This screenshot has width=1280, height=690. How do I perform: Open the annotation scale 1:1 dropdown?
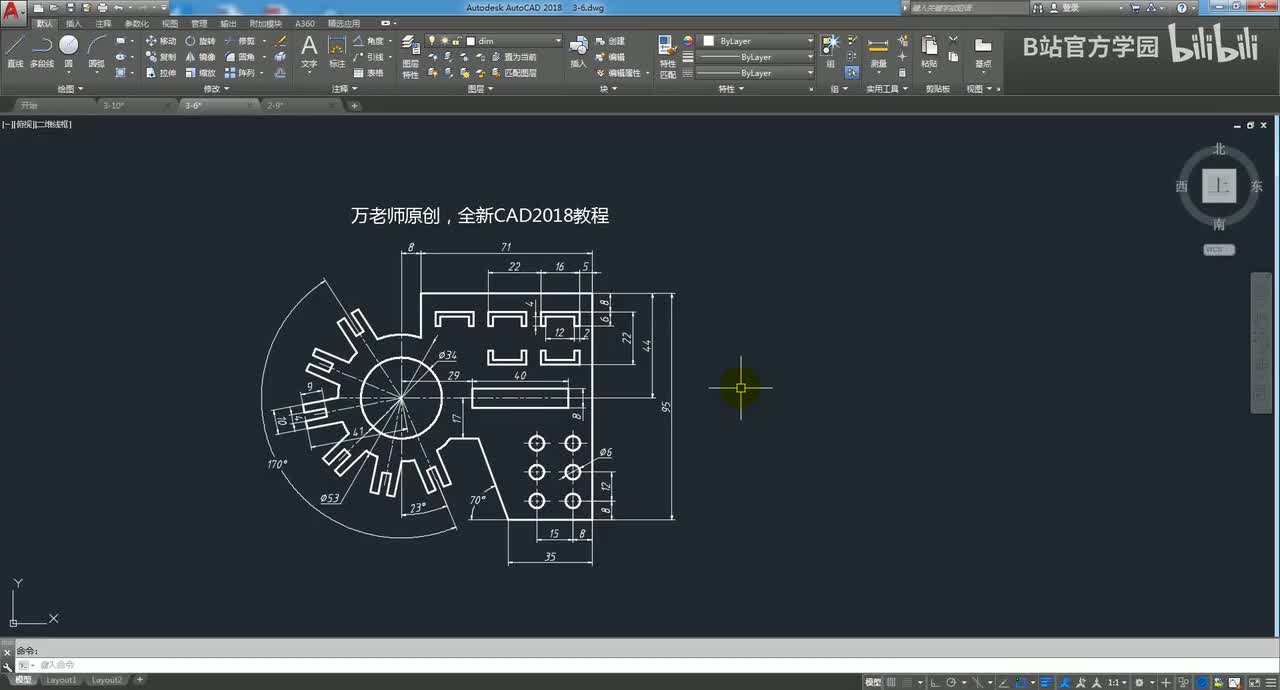click(x=1117, y=681)
